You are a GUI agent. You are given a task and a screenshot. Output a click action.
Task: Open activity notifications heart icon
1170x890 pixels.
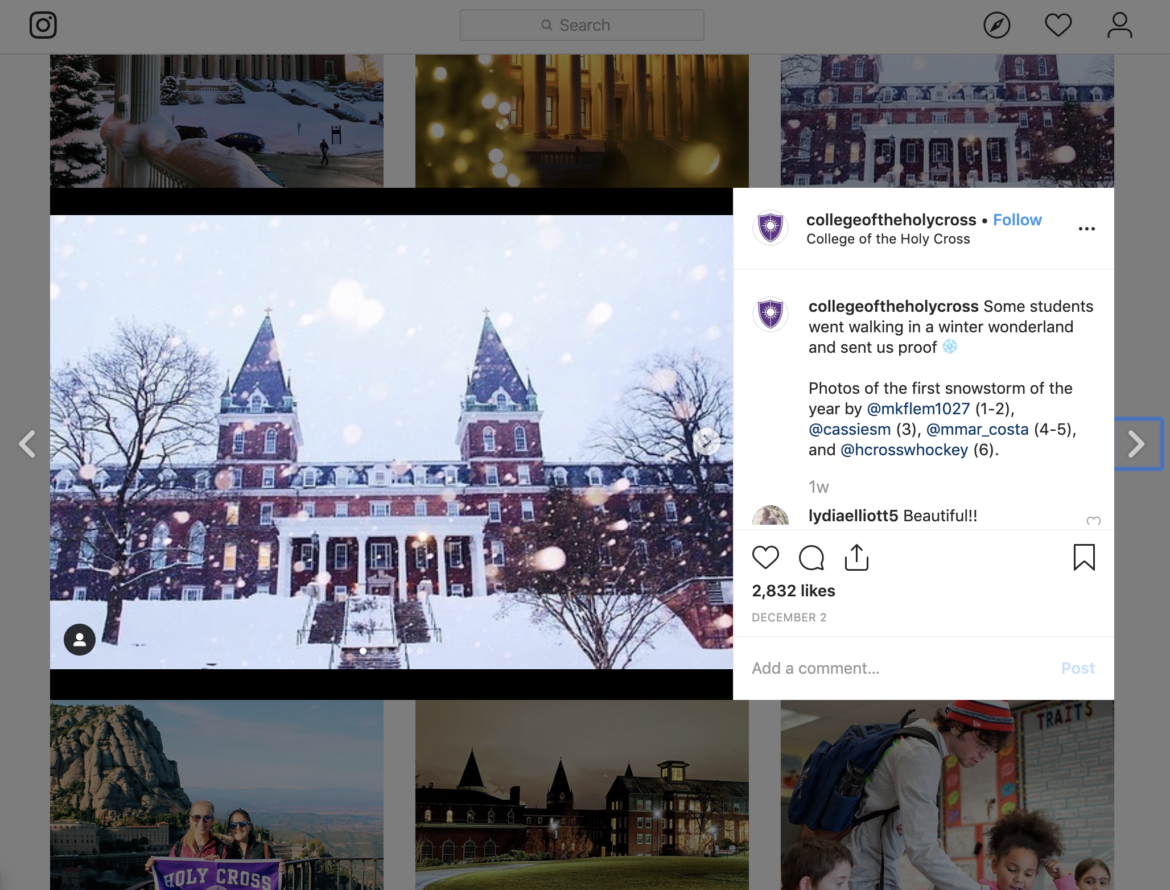1057,25
